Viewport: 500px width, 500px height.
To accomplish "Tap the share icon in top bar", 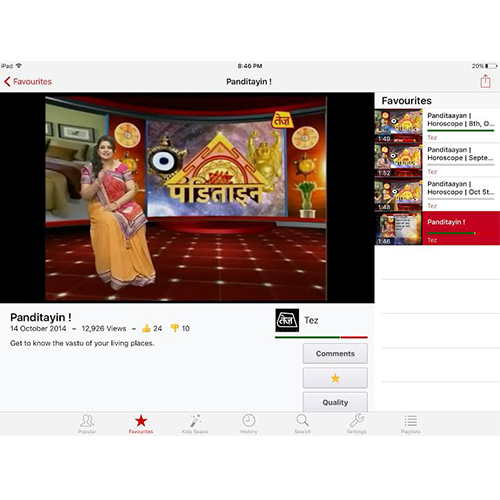I will (x=485, y=81).
